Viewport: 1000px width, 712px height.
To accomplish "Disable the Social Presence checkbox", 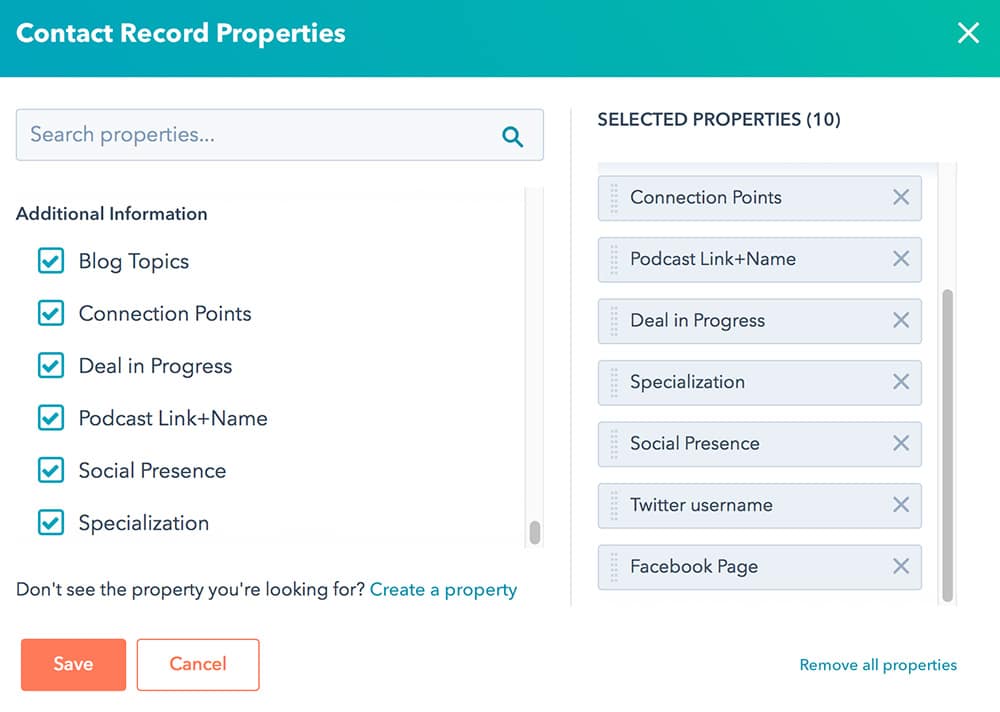I will tap(51, 470).
